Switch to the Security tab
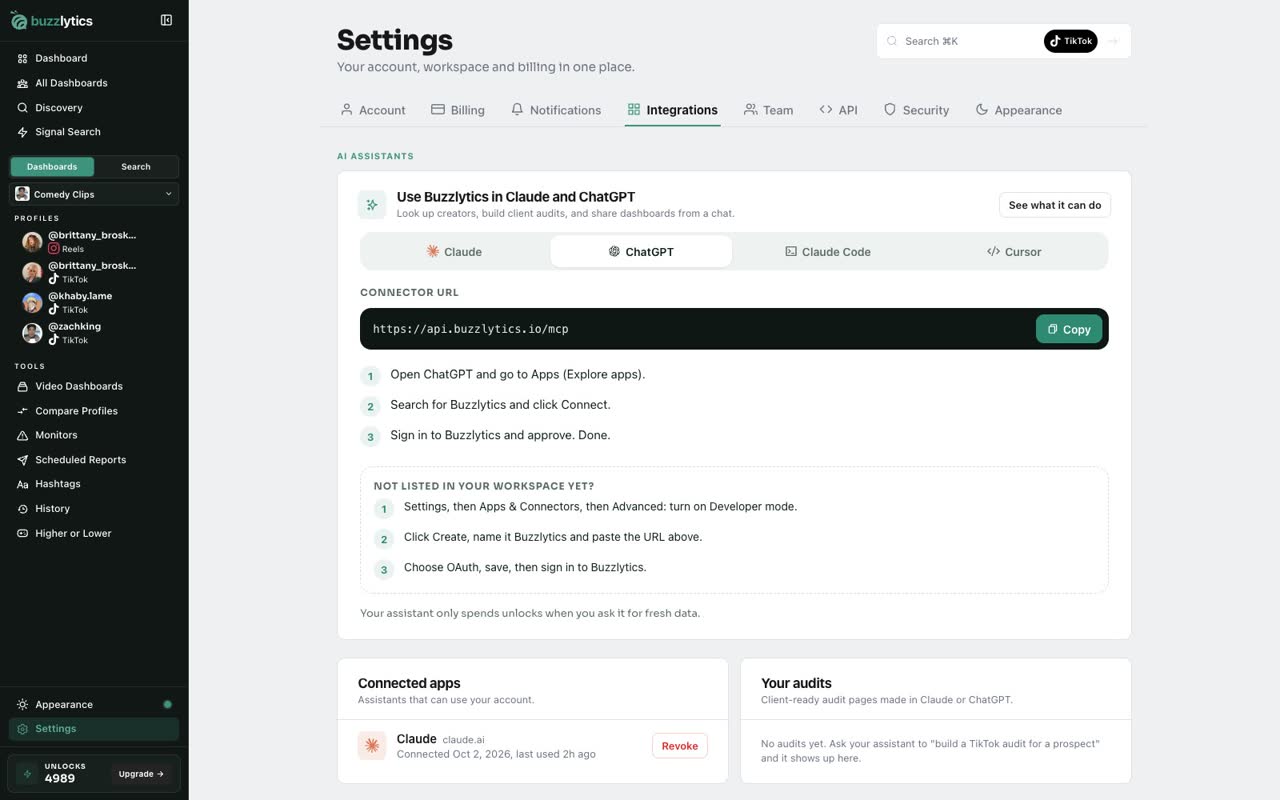Image resolution: width=1280 pixels, height=800 pixels. pos(916,110)
